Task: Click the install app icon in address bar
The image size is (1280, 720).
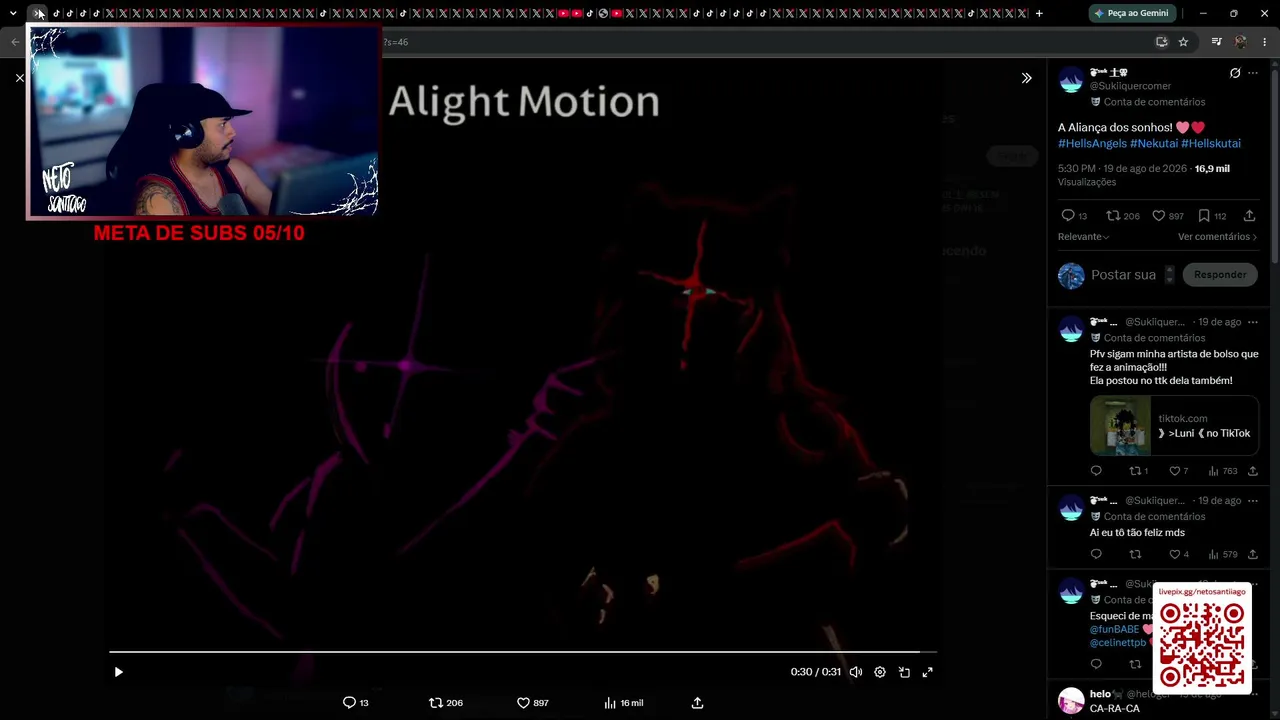Action: [x=1161, y=42]
